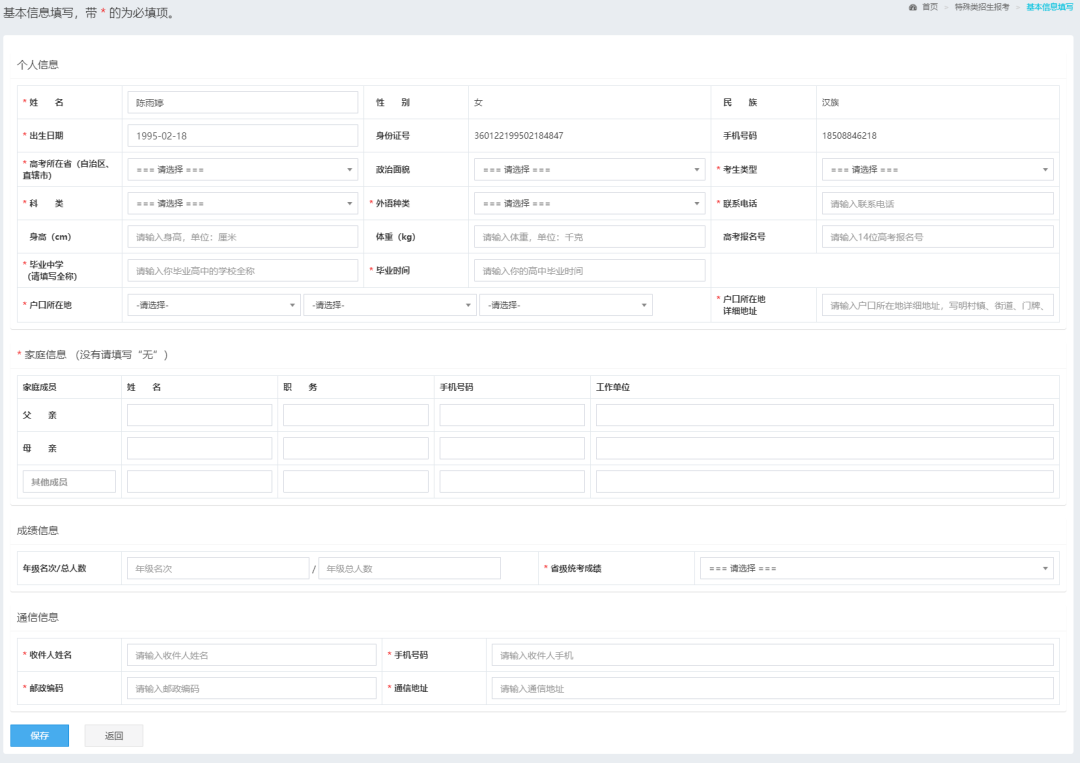This screenshot has height=763, width=1080.
Task: Click 基本信息填写 breadcrumb item
Action: coord(1049,8)
